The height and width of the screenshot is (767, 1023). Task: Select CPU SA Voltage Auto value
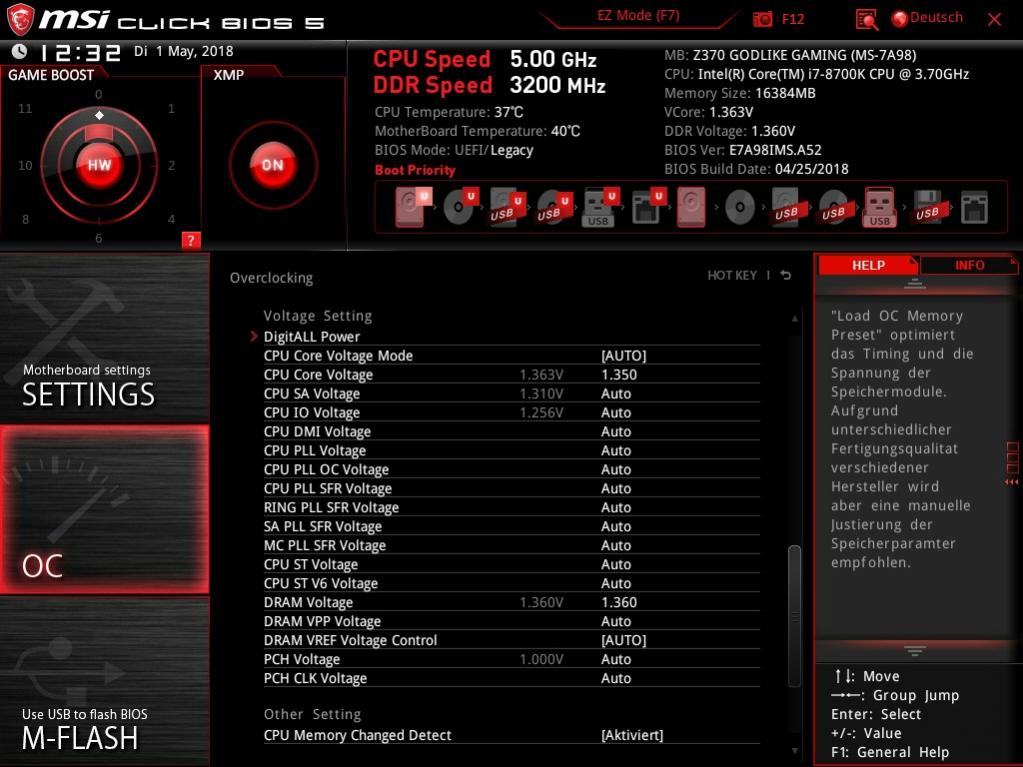tap(616, 394)
